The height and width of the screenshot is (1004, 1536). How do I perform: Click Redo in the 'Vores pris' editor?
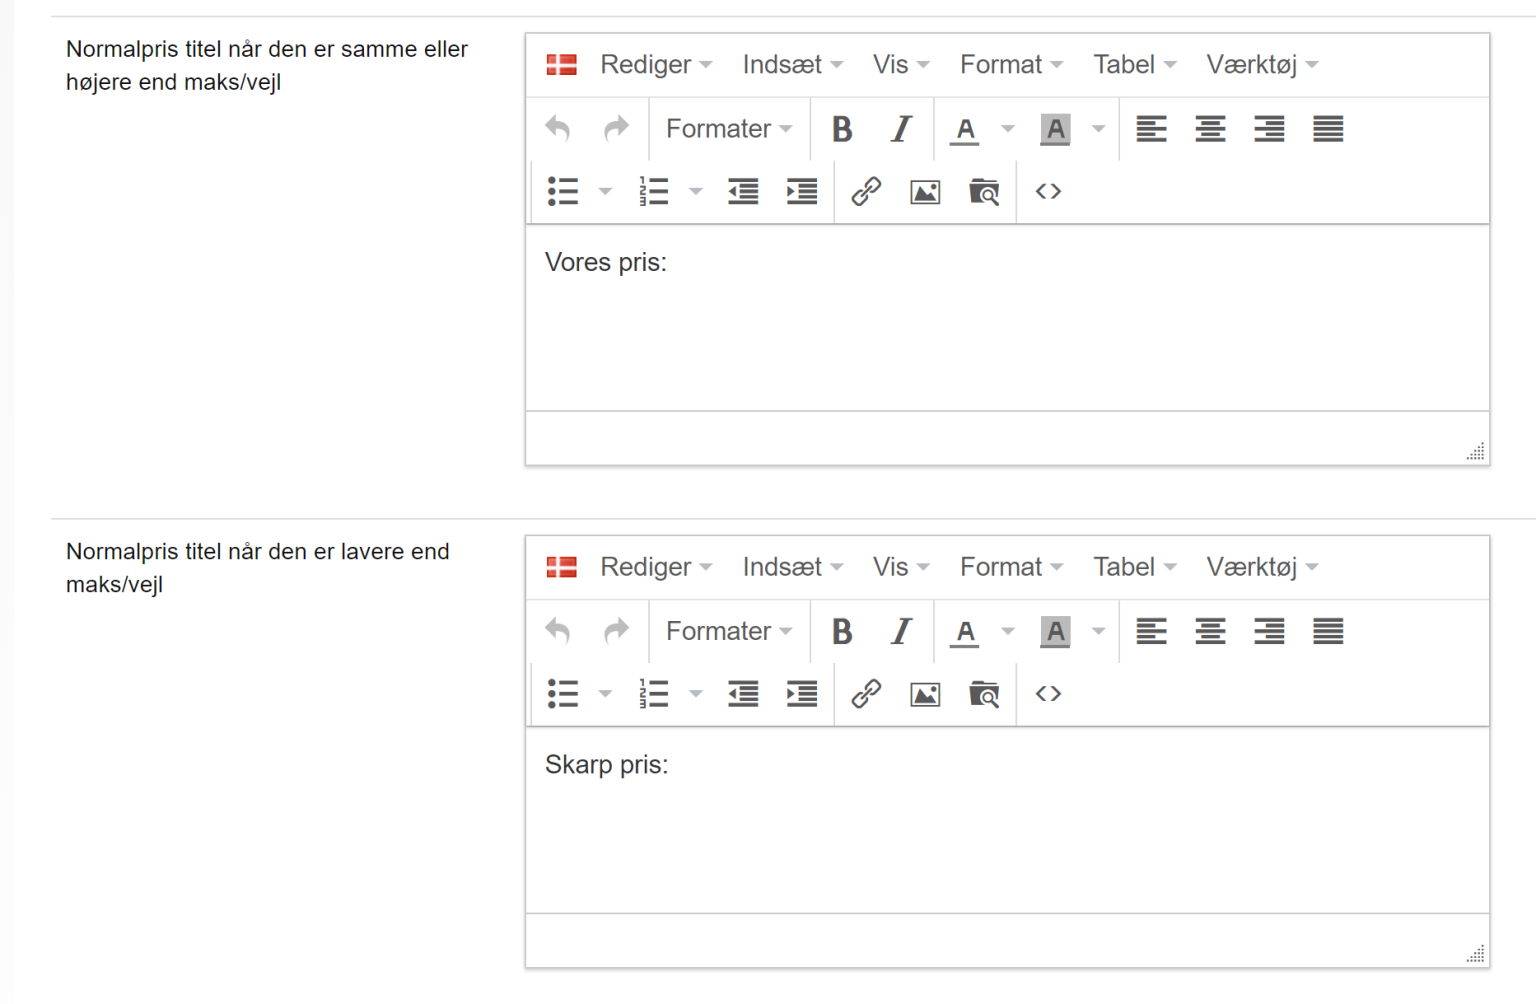pyautogui.click(x=616, y=129)
